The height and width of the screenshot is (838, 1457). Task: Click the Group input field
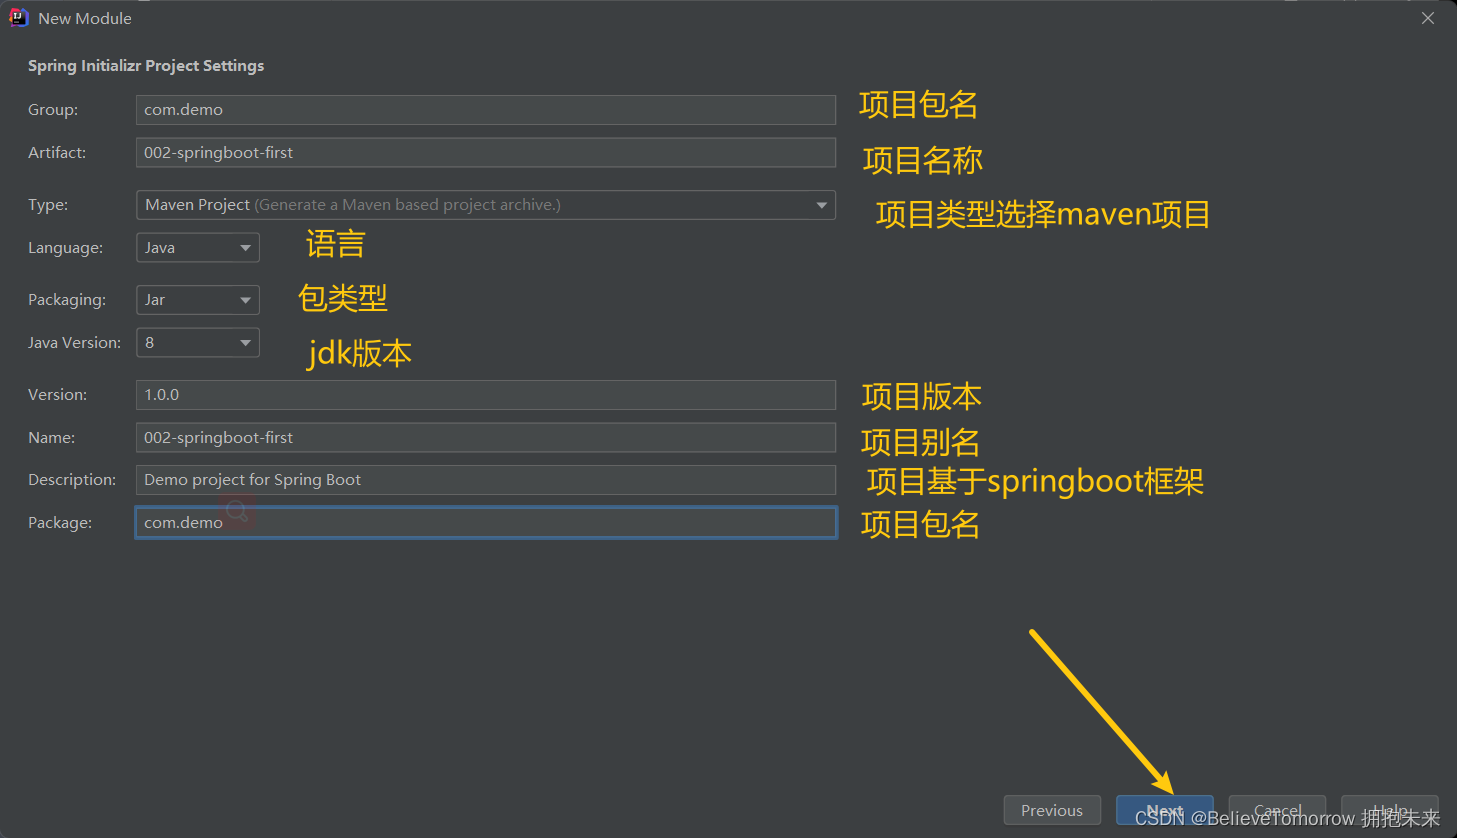[x=486, y=110]
